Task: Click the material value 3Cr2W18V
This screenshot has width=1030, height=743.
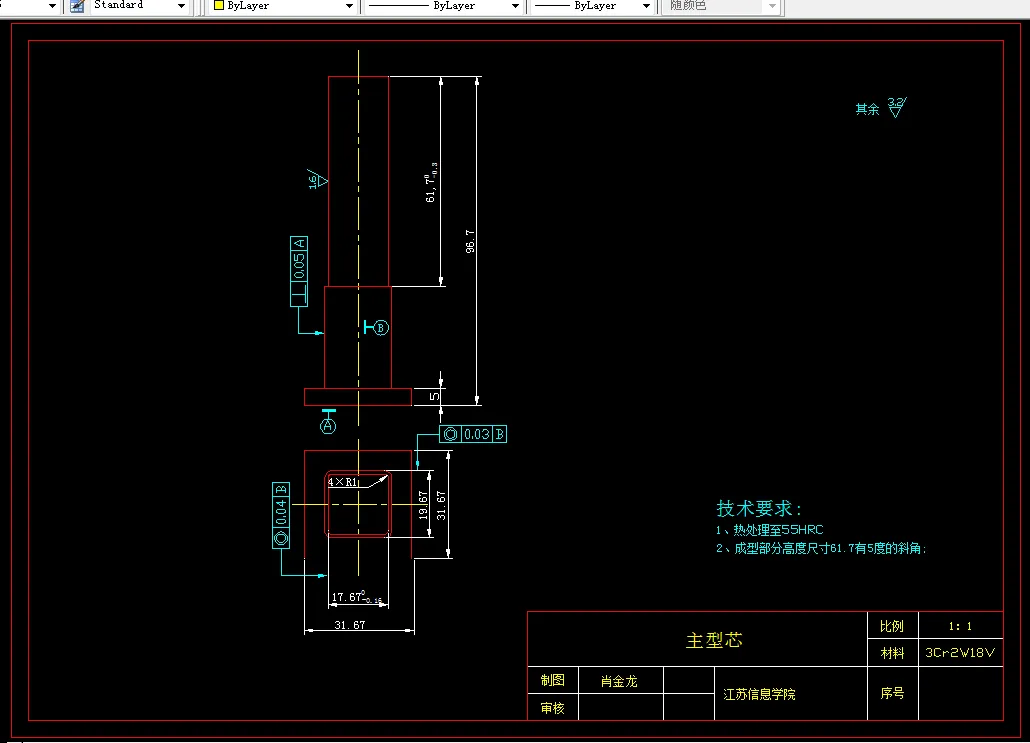Action: (960, 652)
